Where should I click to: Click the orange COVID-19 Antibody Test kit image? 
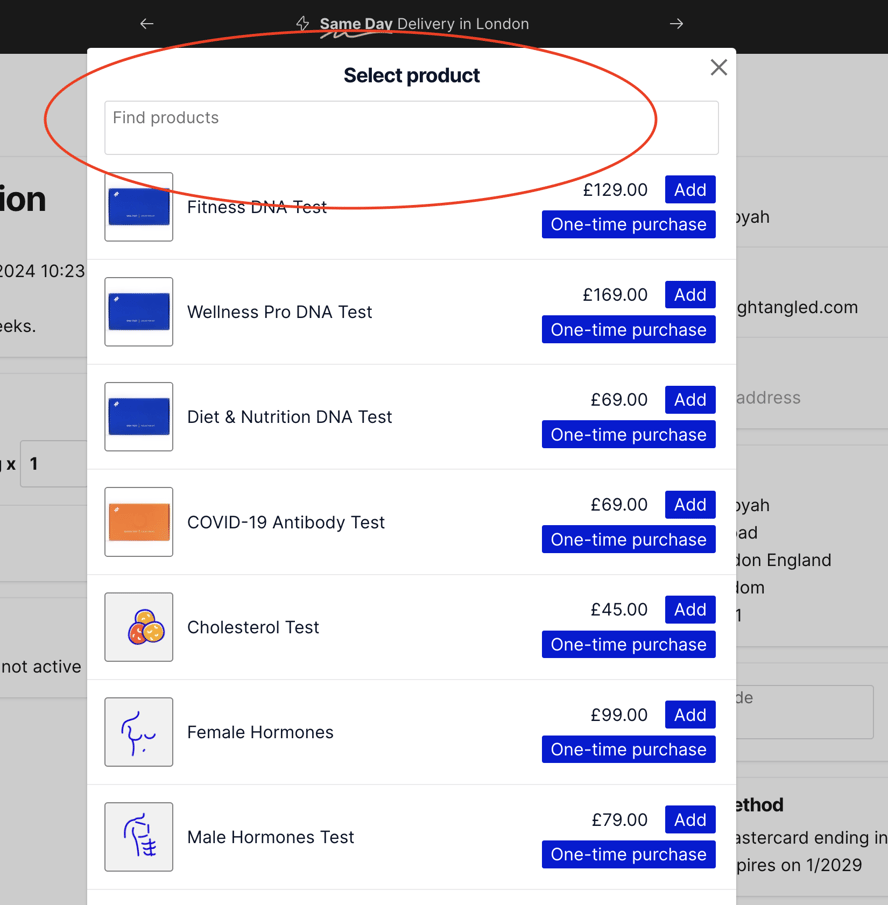[138, 522]
